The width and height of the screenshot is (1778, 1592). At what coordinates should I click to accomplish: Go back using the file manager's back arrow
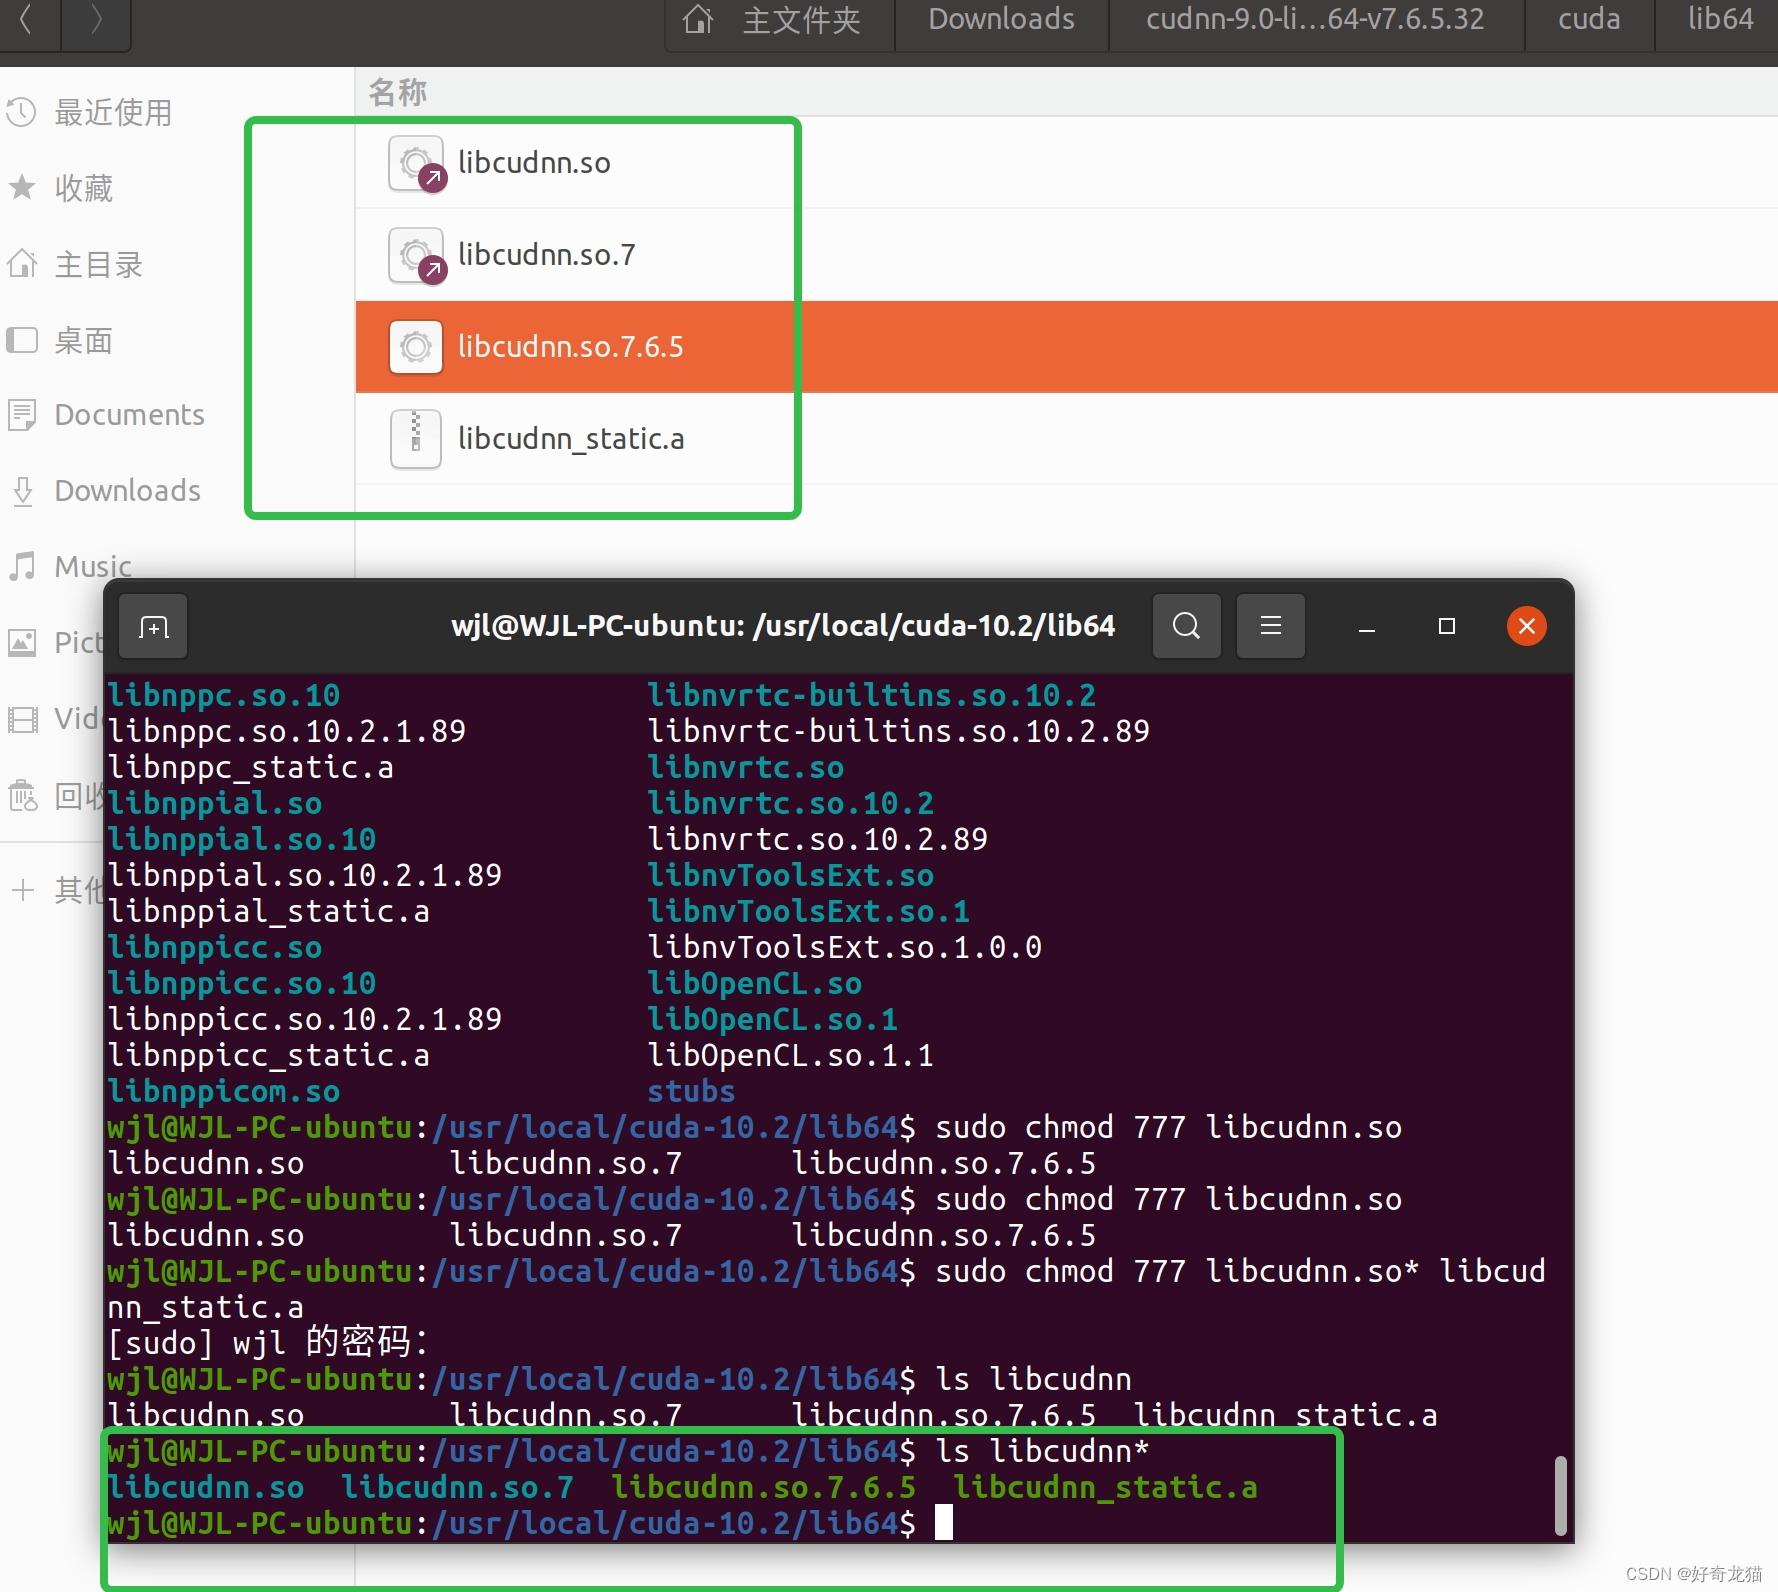(27, 20)
